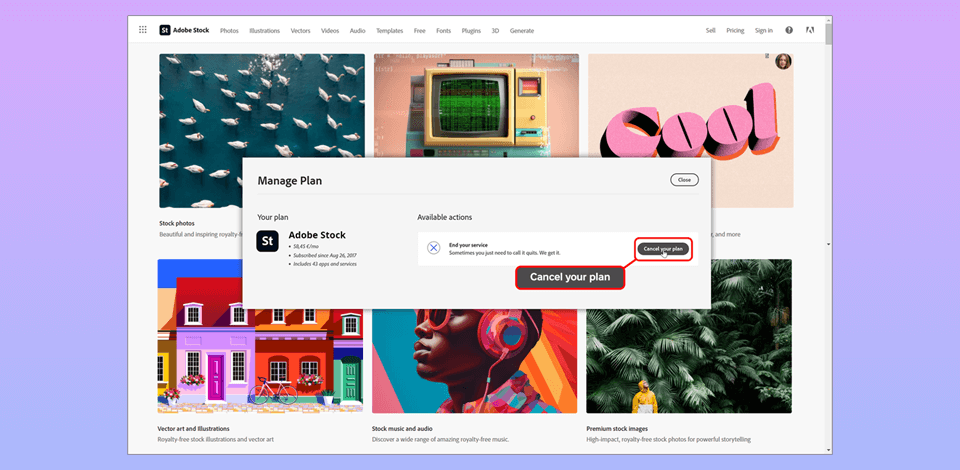
Task: Go to the Free section
Action: [419, 31]
